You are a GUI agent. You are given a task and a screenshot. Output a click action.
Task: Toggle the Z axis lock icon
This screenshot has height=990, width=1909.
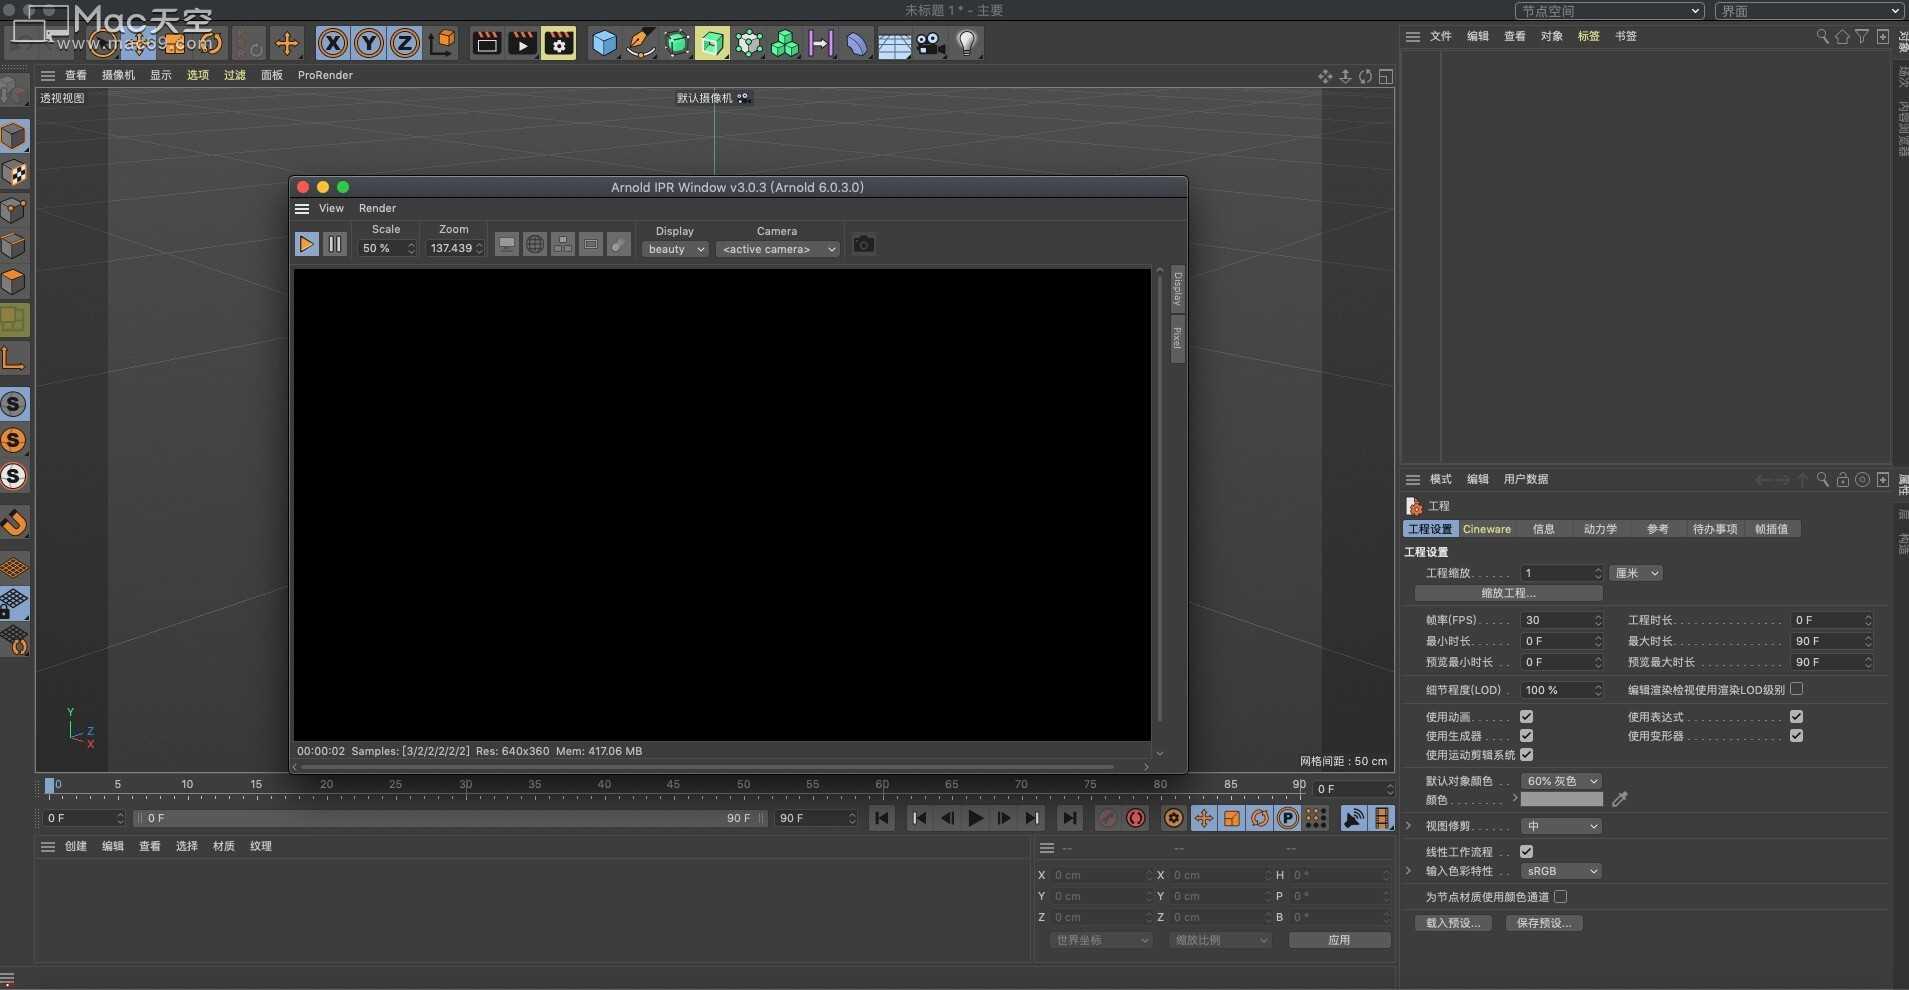(405, 43)
